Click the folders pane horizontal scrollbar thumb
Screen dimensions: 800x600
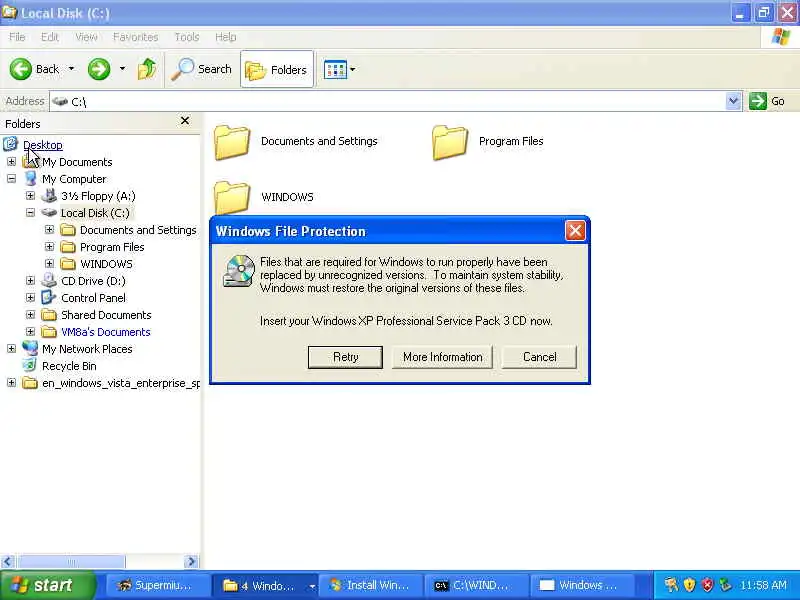pyautogui.click(x=70, y=562)
